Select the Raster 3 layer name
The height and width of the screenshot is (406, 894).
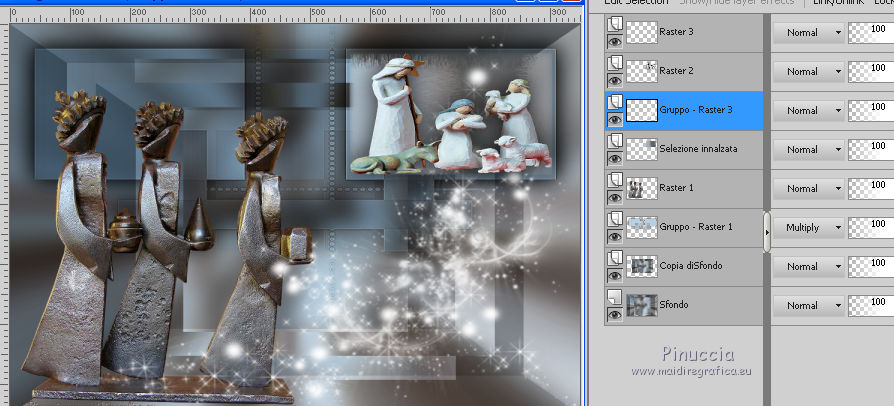(676, 32)
